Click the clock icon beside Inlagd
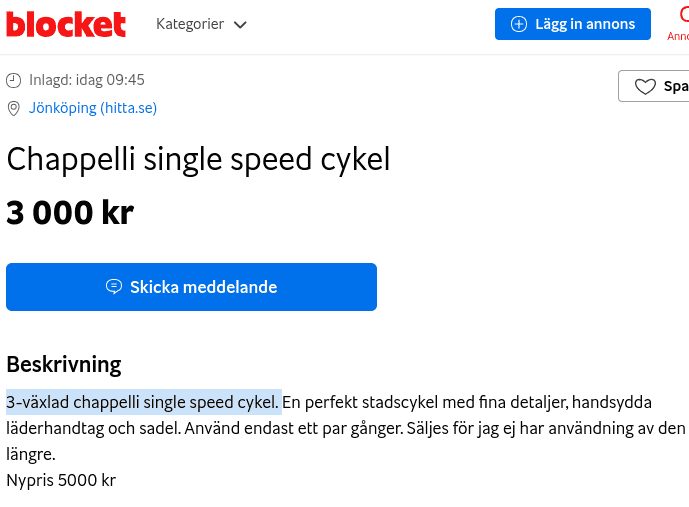This screenshot has height=507, width=689. (14, 80)
